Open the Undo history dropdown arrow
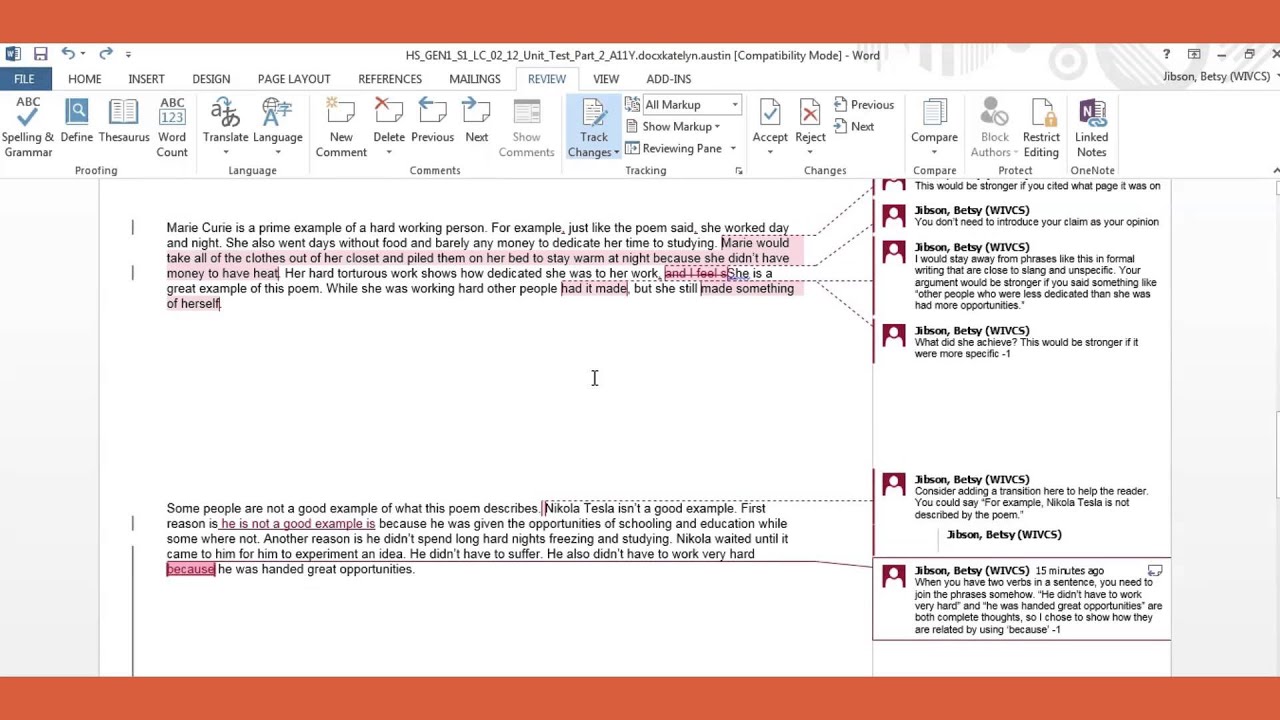The width and height of the screenshot is (1280, 720). point(82,54)
